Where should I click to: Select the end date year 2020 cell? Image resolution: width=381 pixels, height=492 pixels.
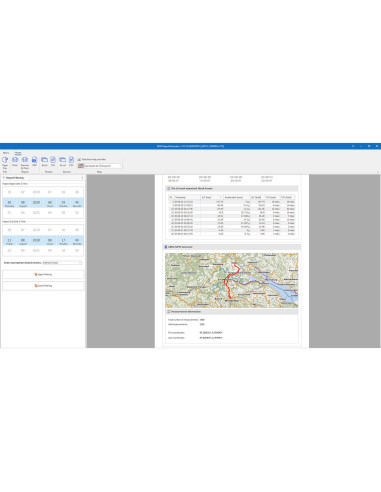[x=36, y=241]
